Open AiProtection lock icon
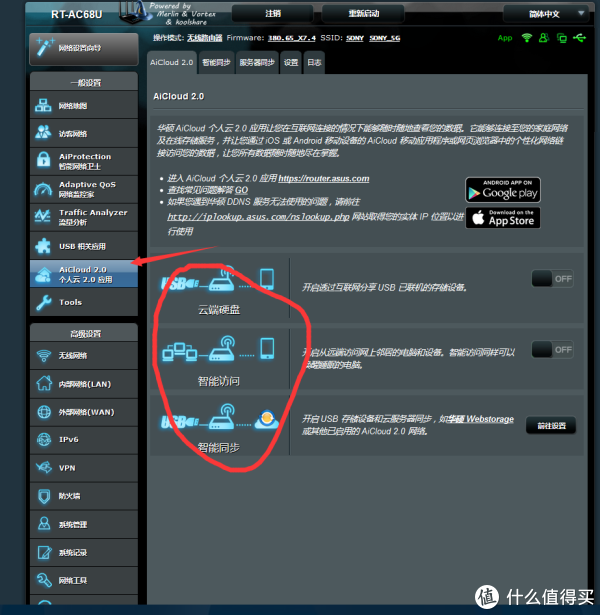The width and height of the screenshot is (600, 615). 43,160
